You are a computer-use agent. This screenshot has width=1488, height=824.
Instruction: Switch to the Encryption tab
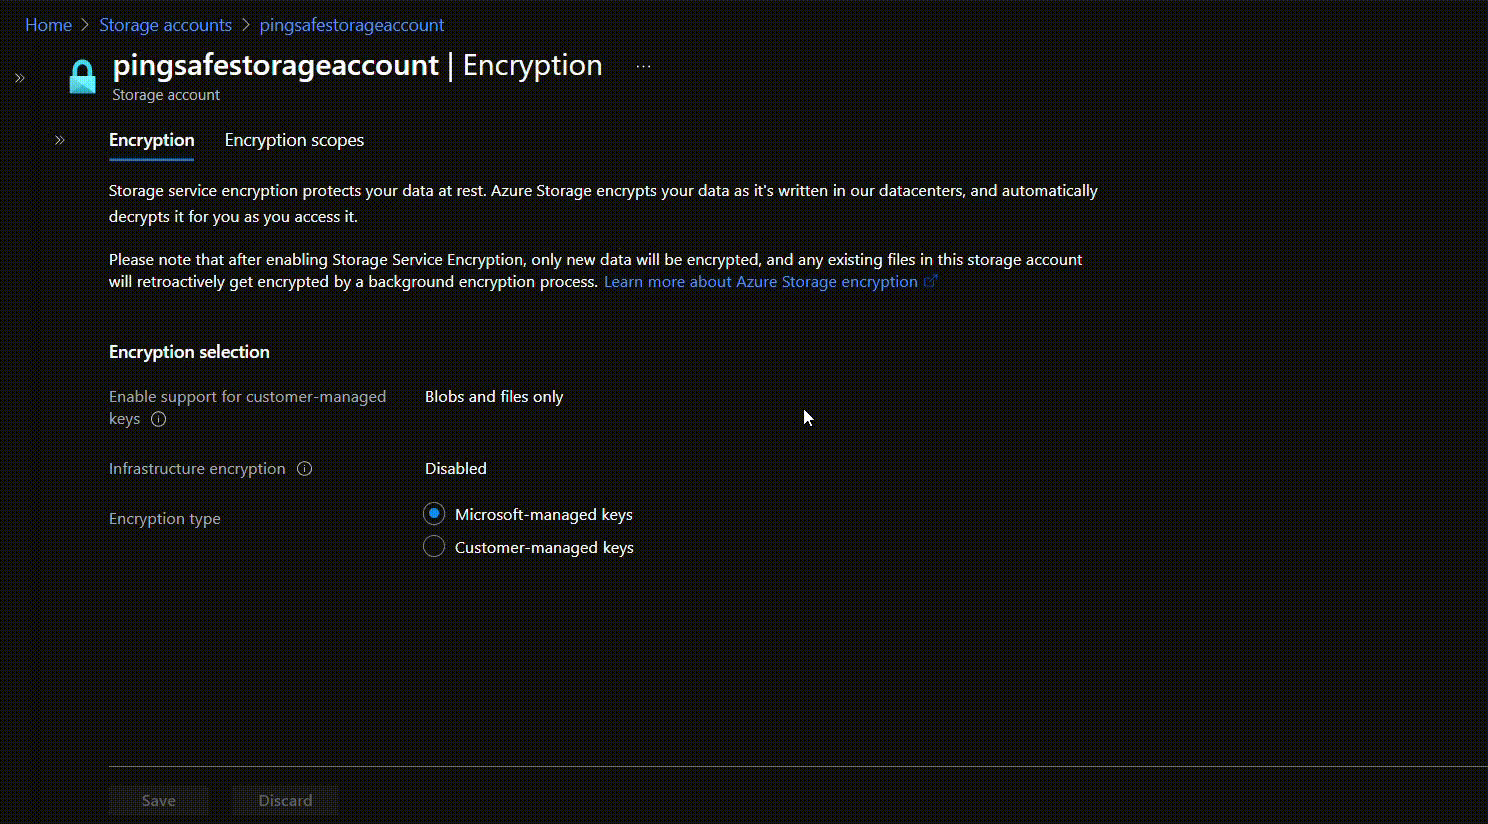pos(151,140)
